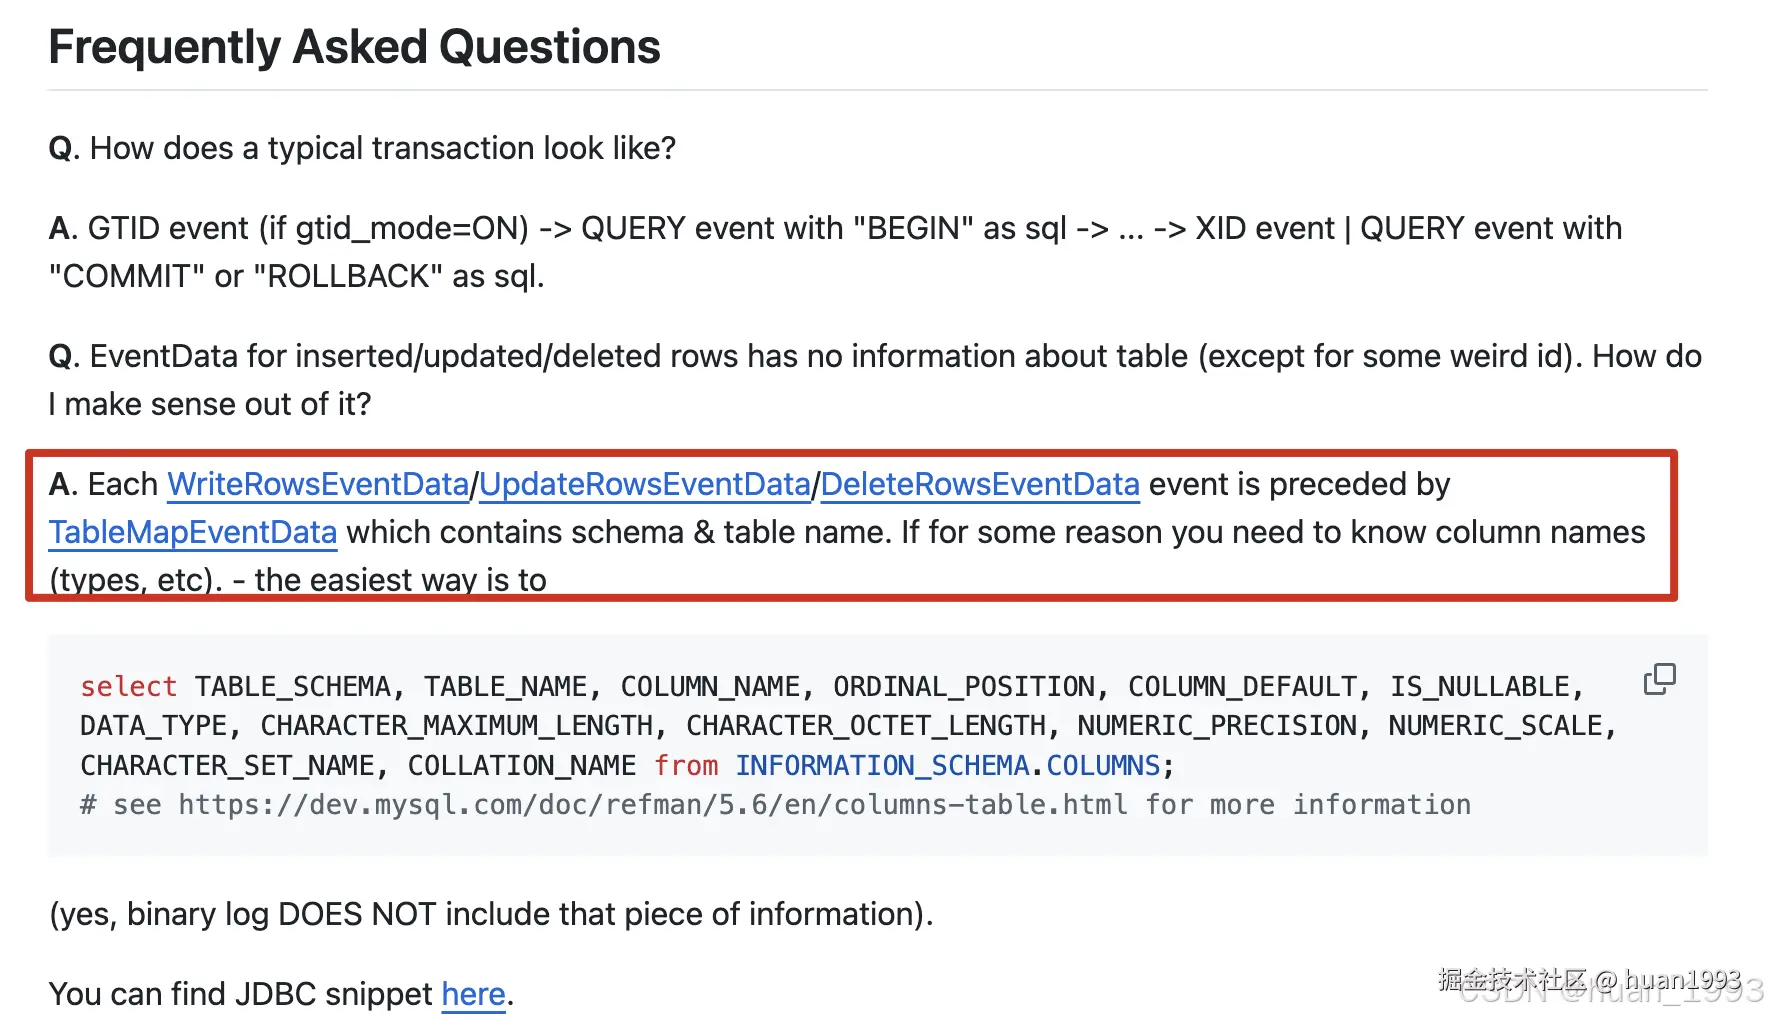
Task: Click the "binary log DOES NOT include" sentence
Action: (x=491, y=914)
